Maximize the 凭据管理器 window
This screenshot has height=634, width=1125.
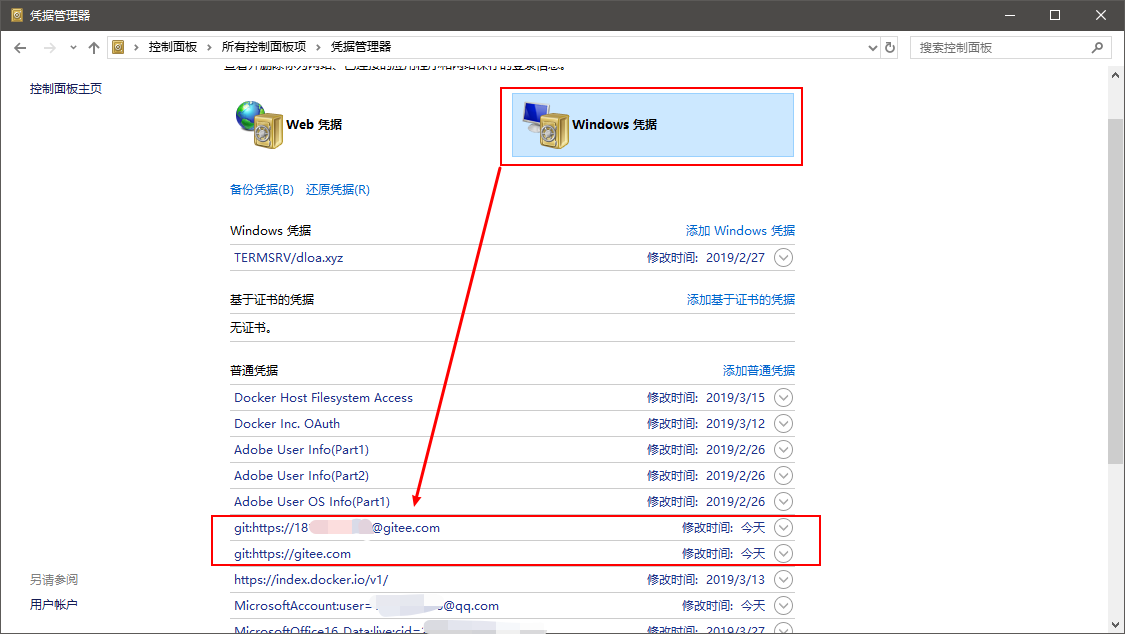1055,15
